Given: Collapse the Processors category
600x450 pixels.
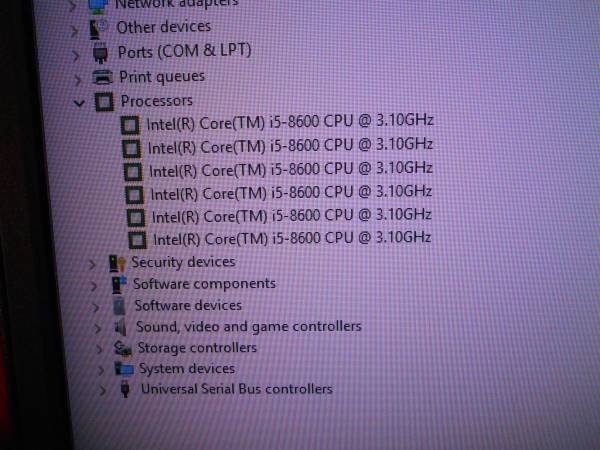Looking at the screenshot, I should coord(79,103).
